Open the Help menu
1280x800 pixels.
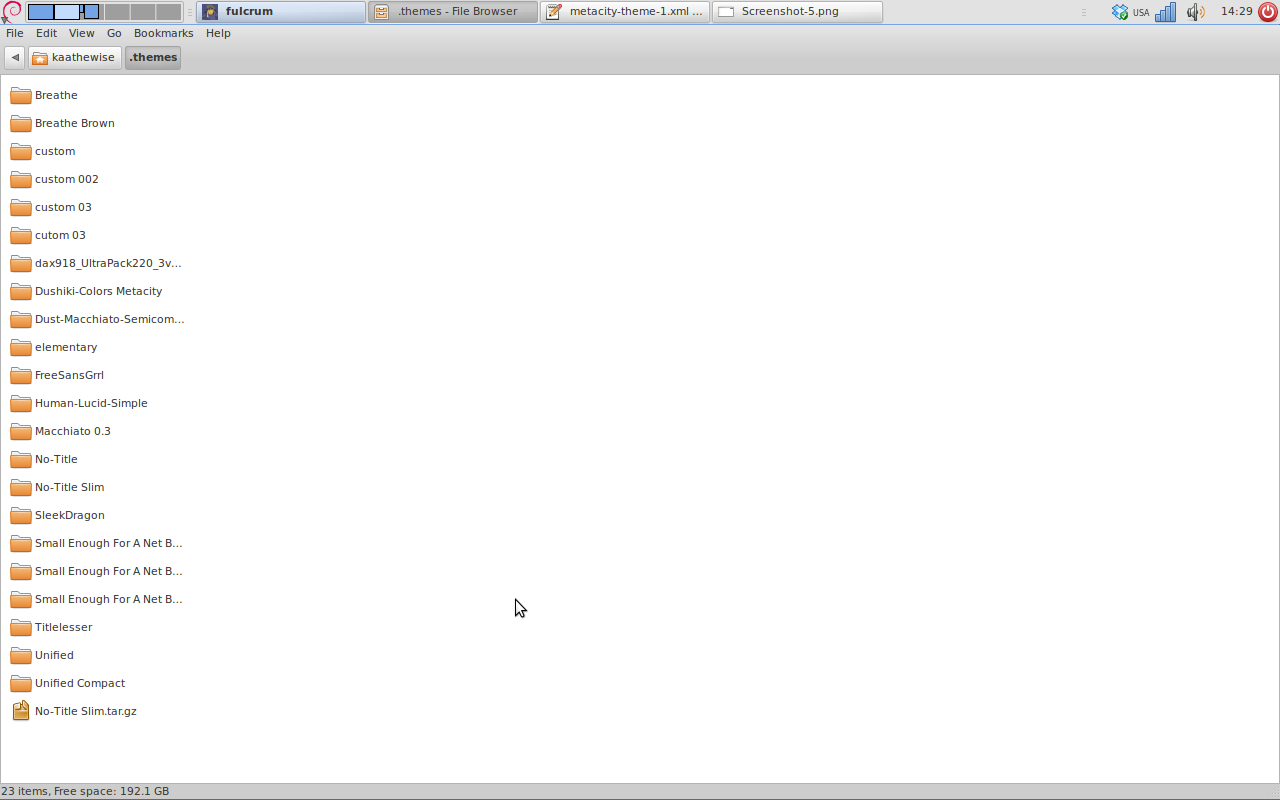(218, 33)
